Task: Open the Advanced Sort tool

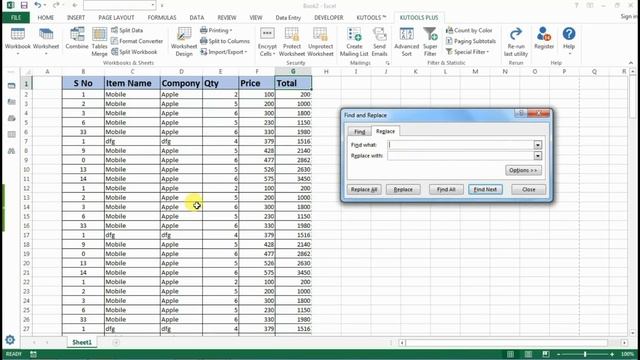Action: tap(407, 41)
